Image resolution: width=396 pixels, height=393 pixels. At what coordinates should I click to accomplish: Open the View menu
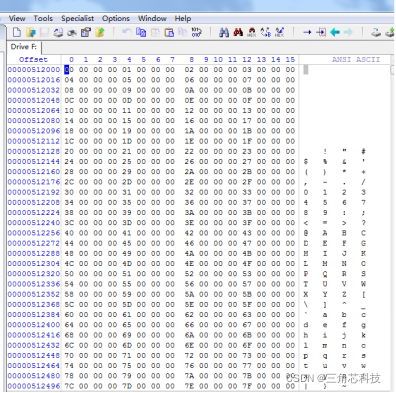pos(17,19)
